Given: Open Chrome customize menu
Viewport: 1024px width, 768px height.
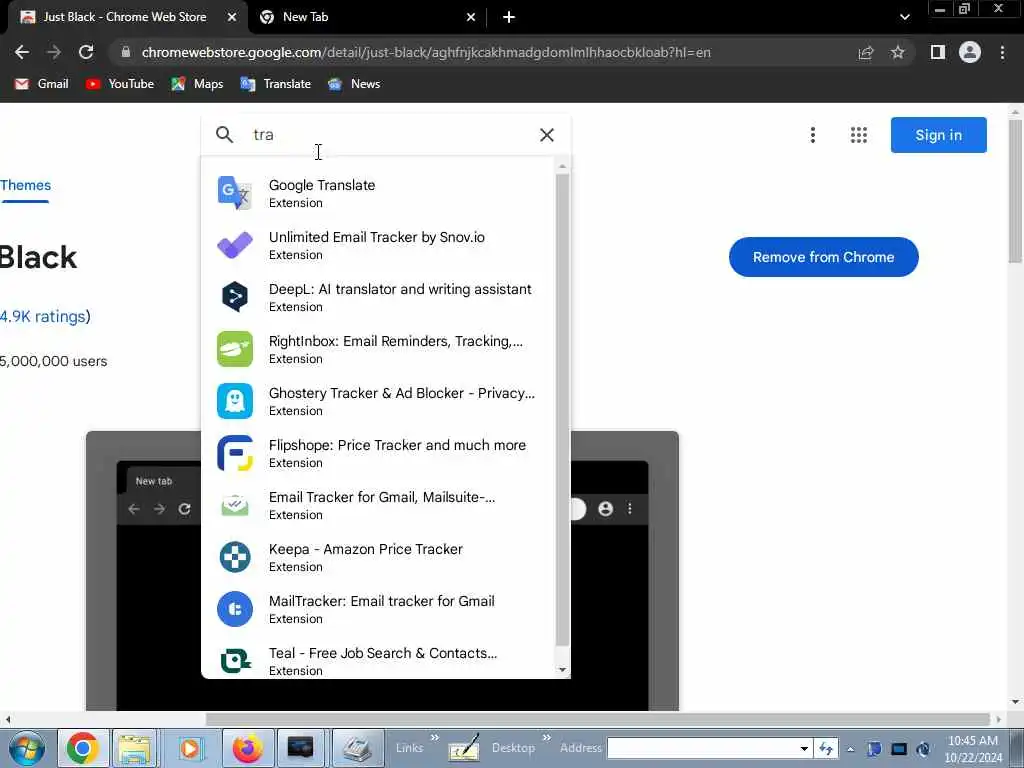Looking at the screenshot, I should coord(1002,52).
